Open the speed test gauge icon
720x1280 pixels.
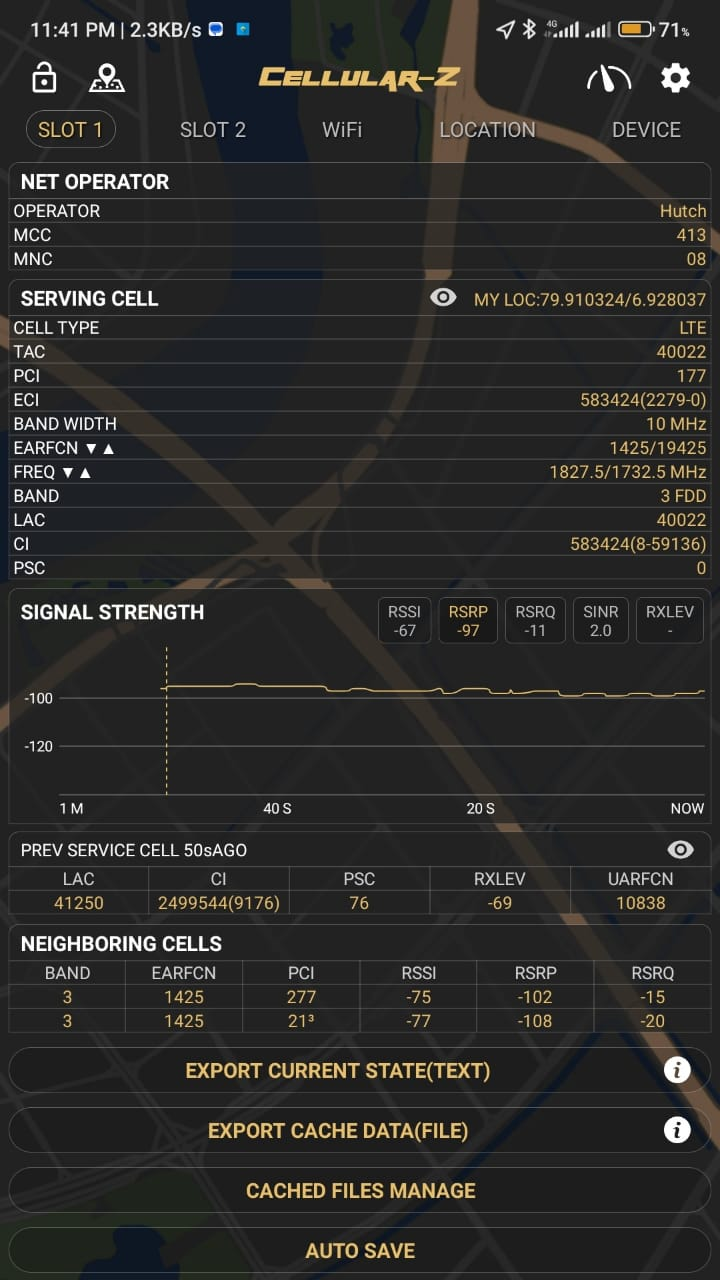coord(608,78)
